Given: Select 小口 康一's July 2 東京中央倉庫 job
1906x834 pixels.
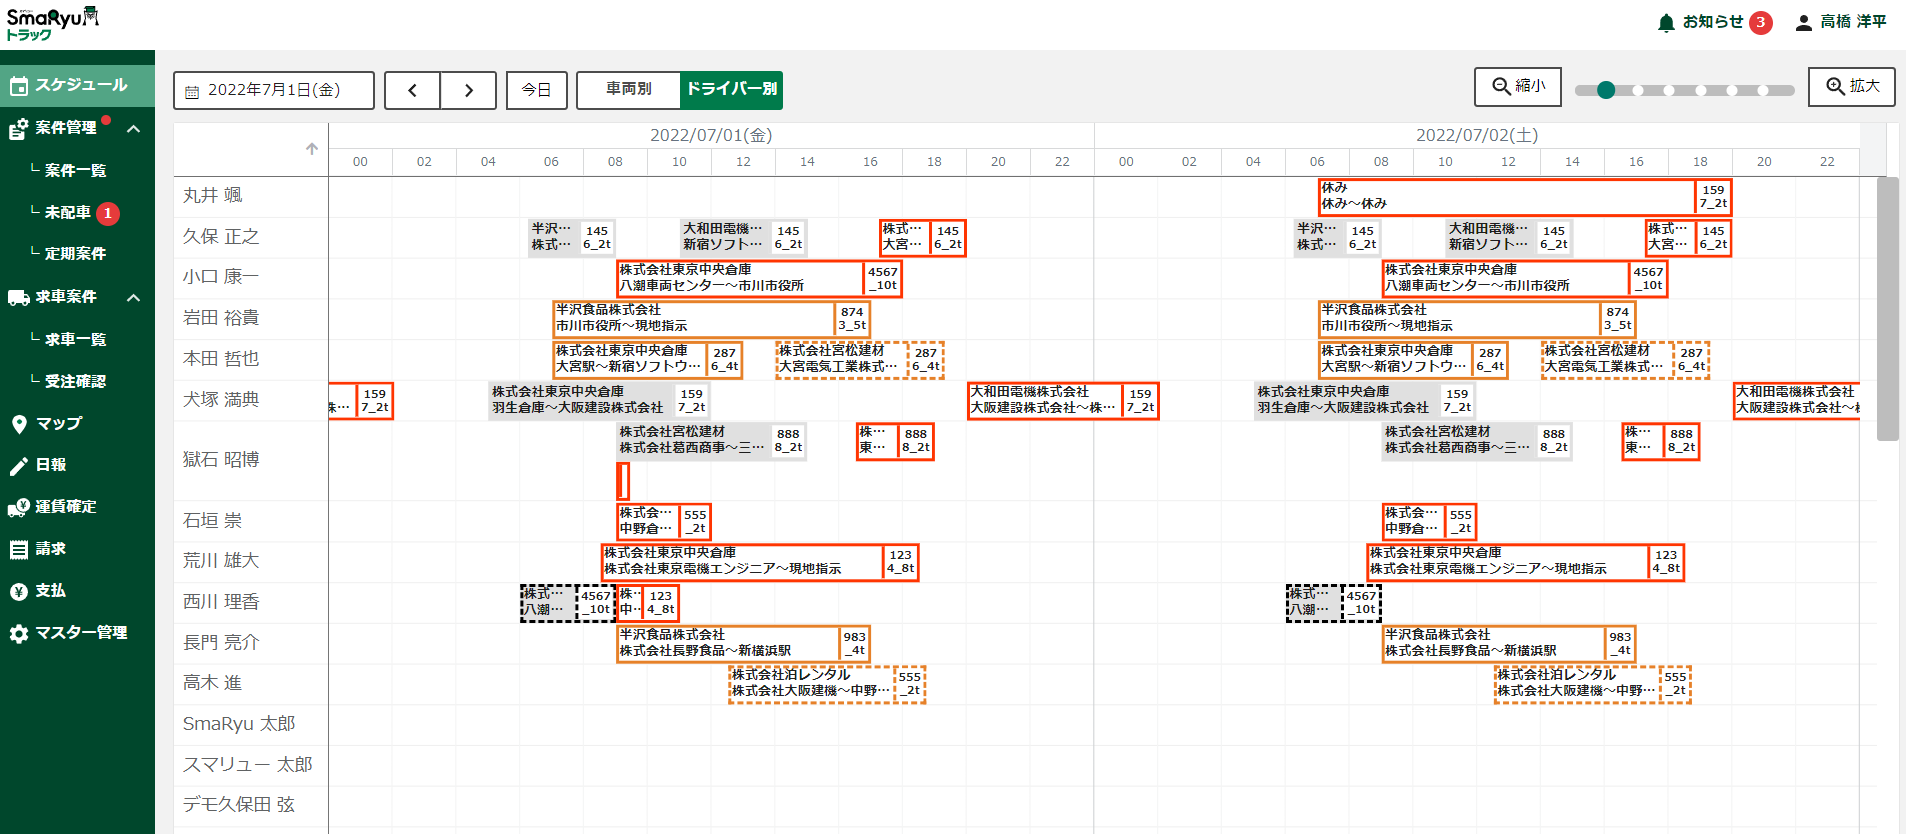Looking at the screenshot, I should pyautogui.click(x=1525, y=278).
